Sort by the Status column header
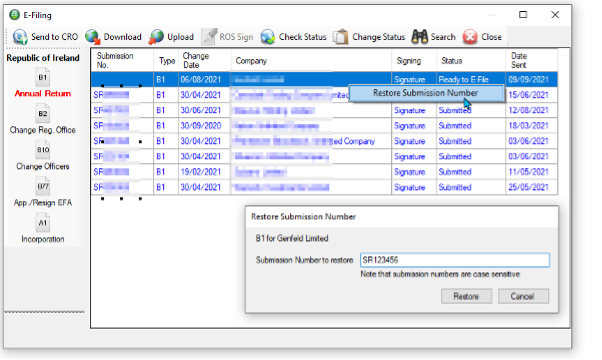The image size is (602, 360). (471, 60)
